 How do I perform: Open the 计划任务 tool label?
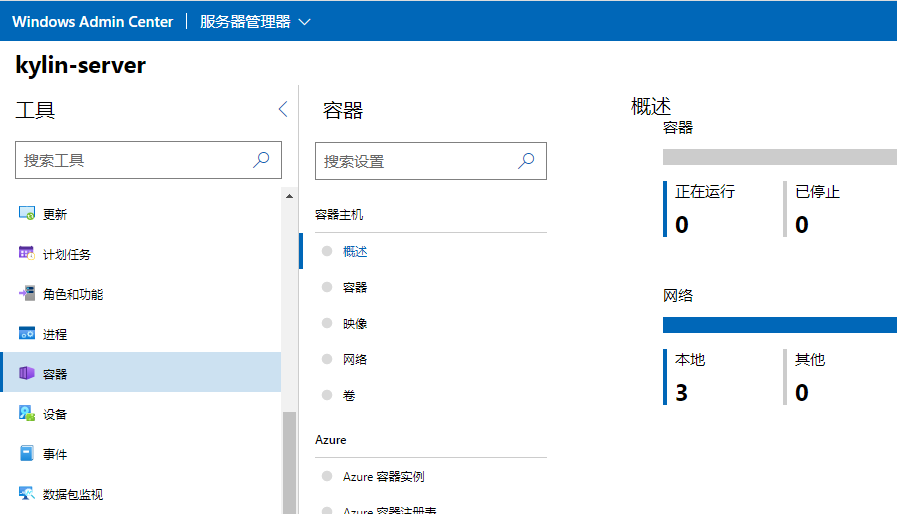67,255
